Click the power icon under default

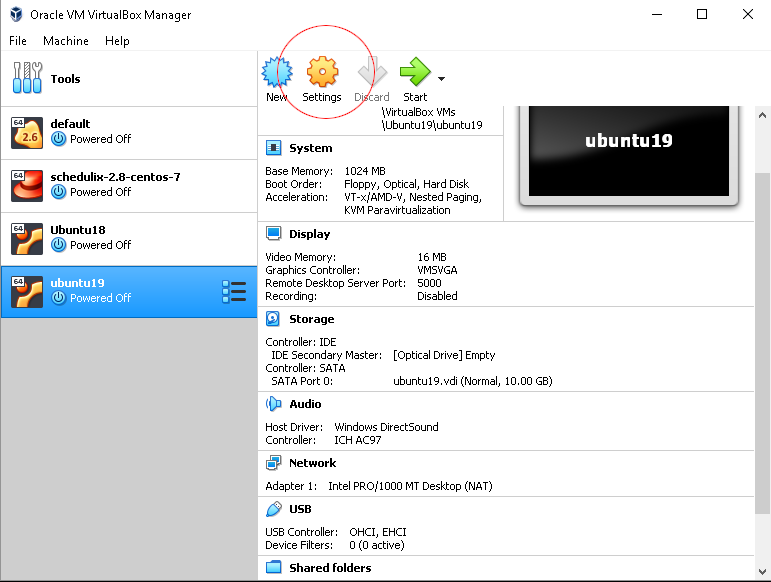coord(59,139)
